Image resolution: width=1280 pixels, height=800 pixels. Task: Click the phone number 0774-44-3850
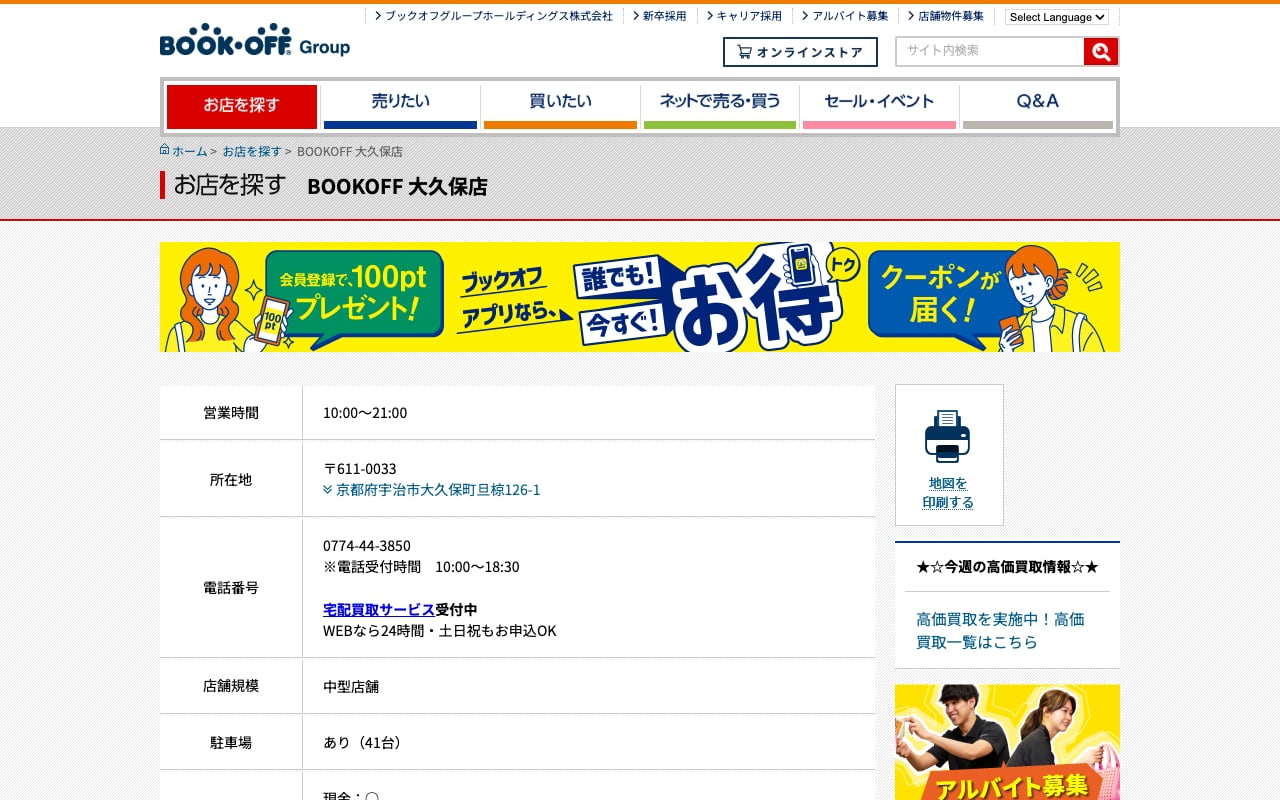(x=367, y=546)
